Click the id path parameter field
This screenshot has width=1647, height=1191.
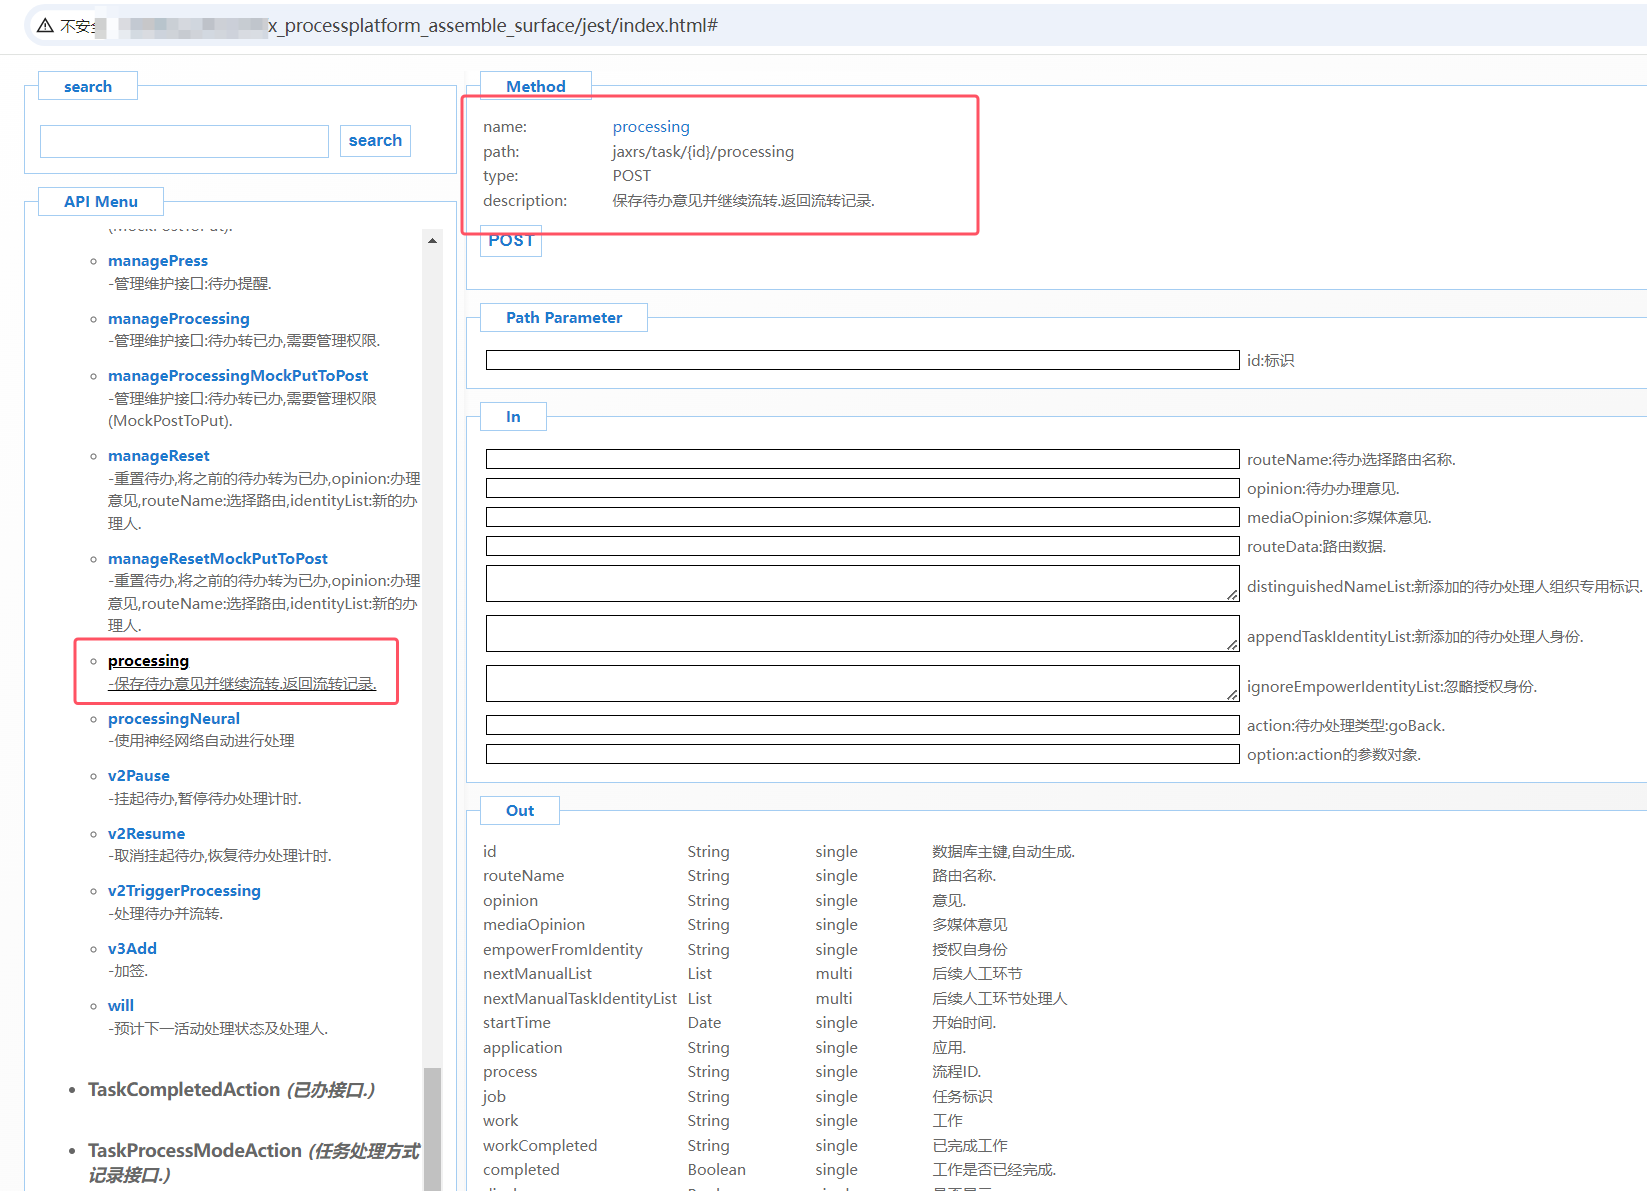coord(861,360)
